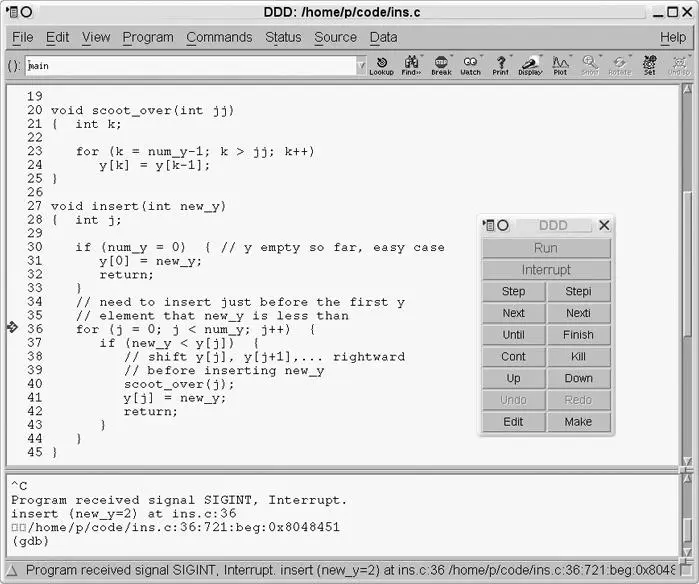This screenshot has width=699, height=584.
Task: Click the Lookup toolbar icon
Action: click(x=381, y=65)
